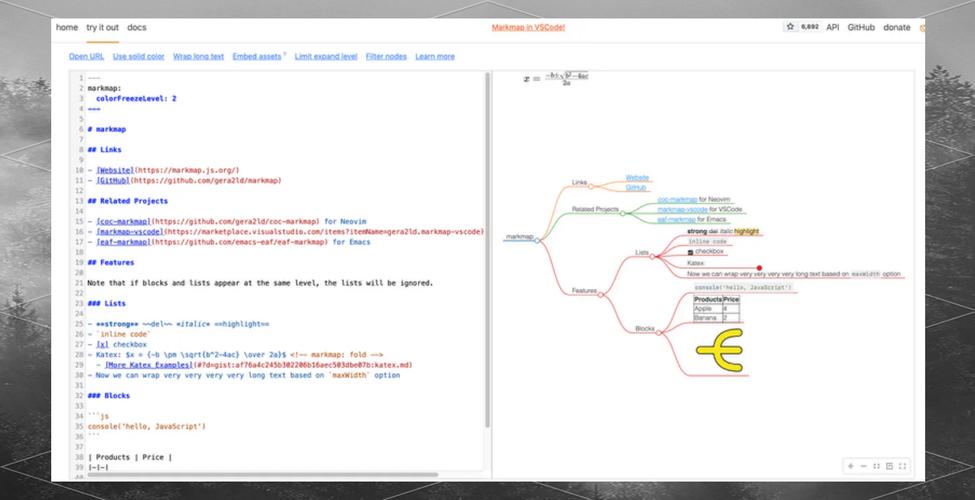This screenshot has width=975, height=500.
Task: Click the '## Links' line in editor
Action: [x=104, y=150]
